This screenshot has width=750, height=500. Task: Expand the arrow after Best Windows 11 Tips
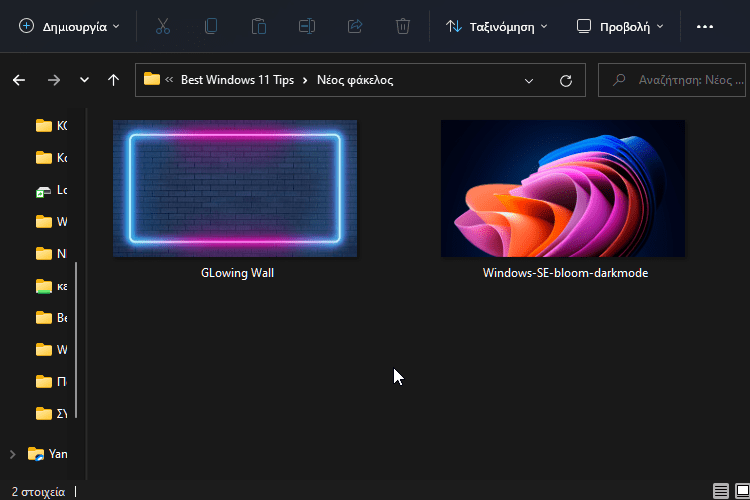(x=305, y=80)
